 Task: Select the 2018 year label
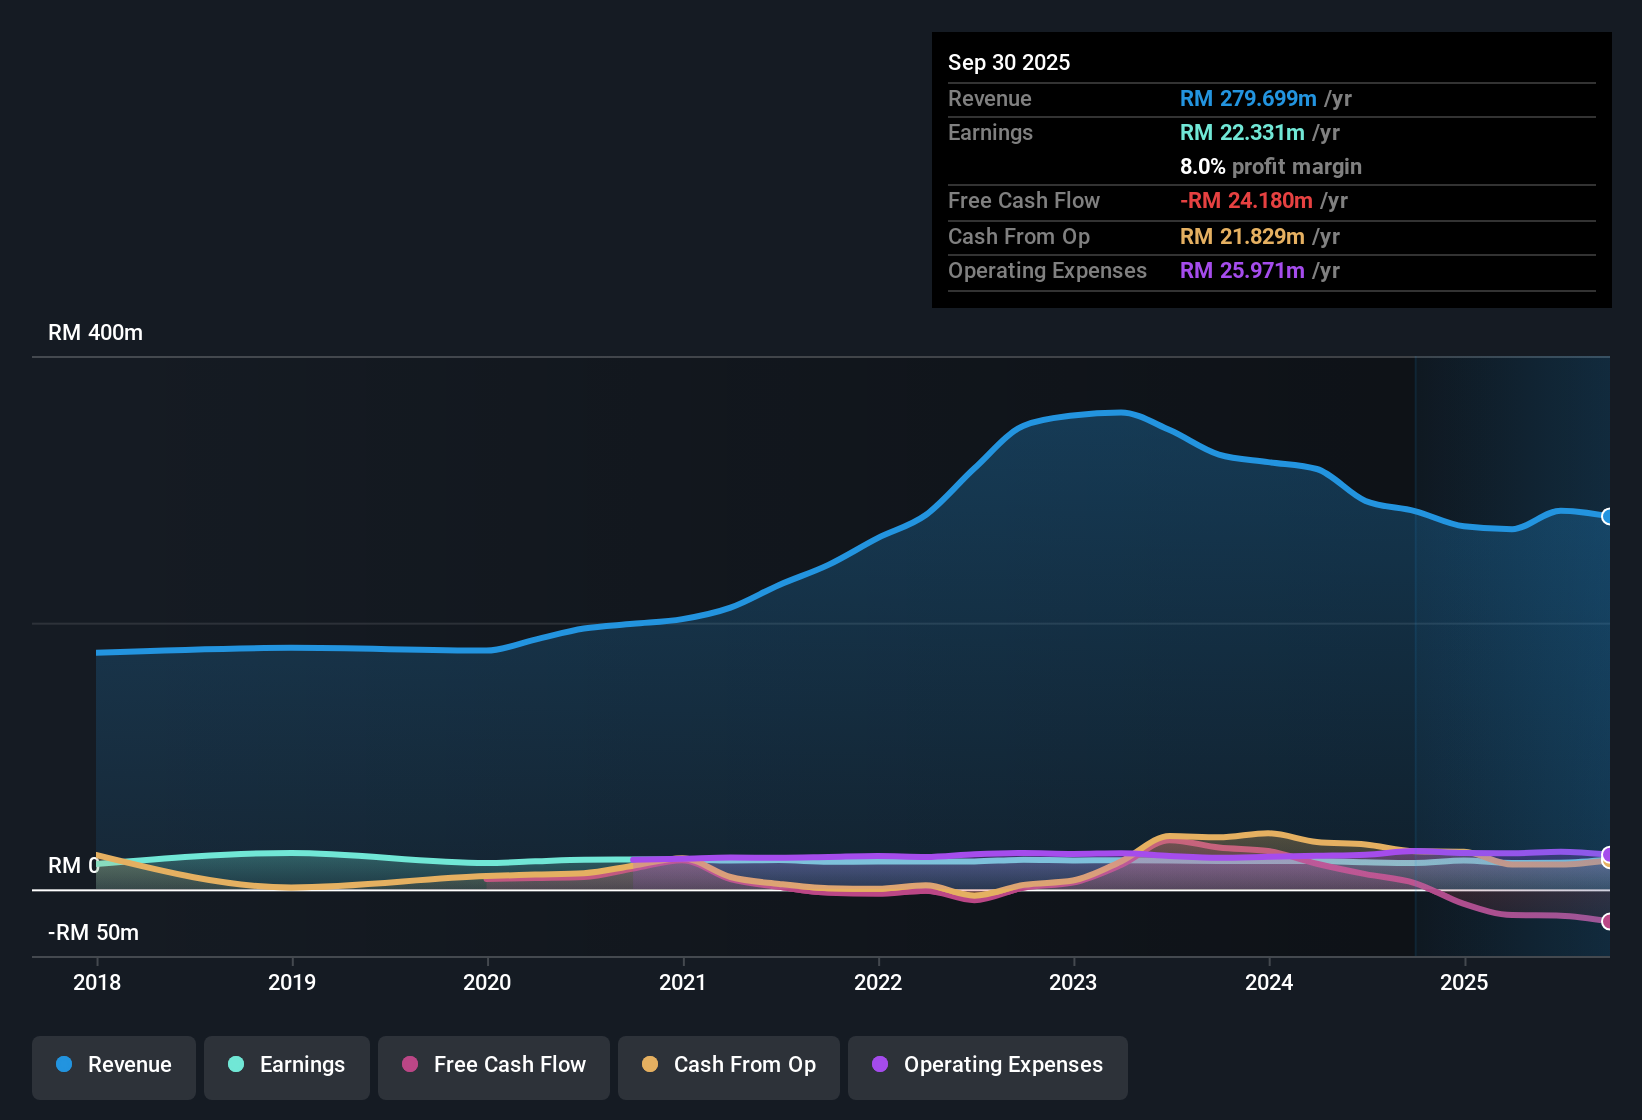(x=97, y=983)
